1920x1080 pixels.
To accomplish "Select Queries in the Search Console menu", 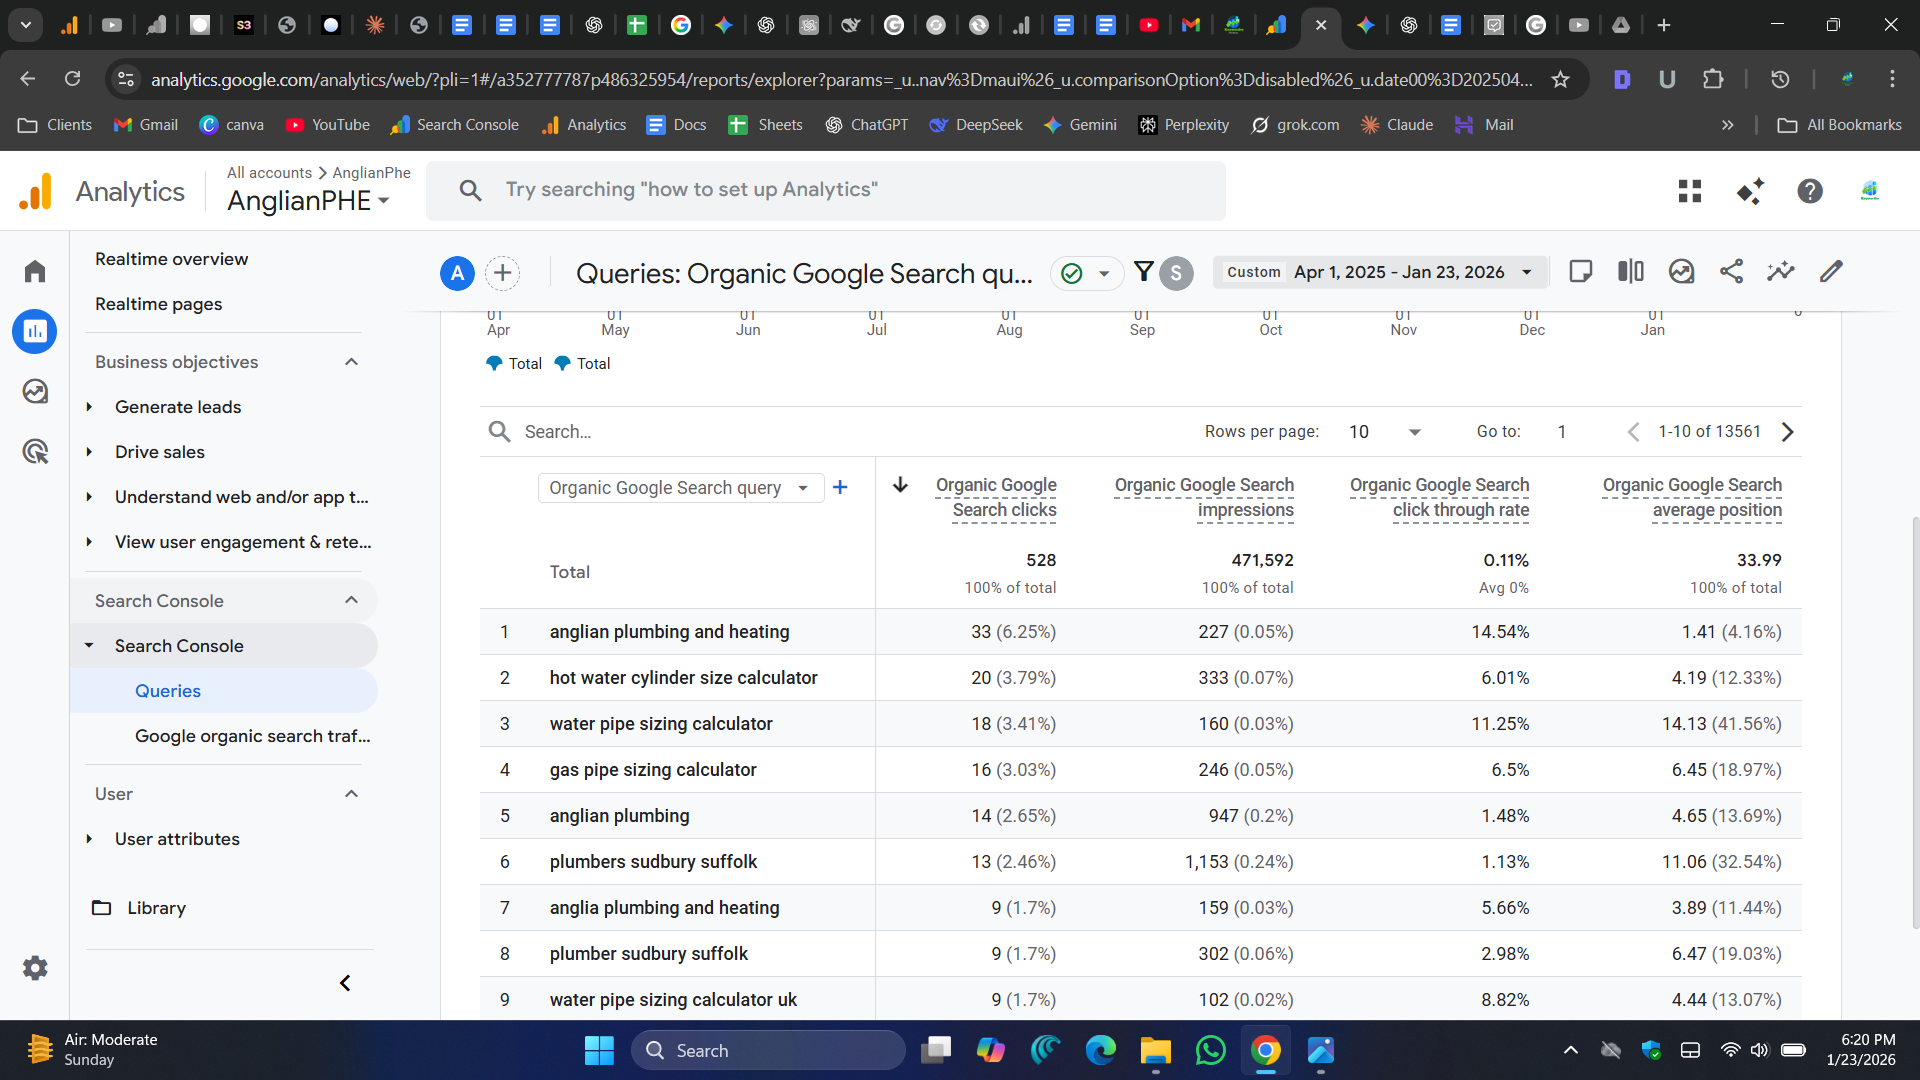I will click(x=167, y=690).
